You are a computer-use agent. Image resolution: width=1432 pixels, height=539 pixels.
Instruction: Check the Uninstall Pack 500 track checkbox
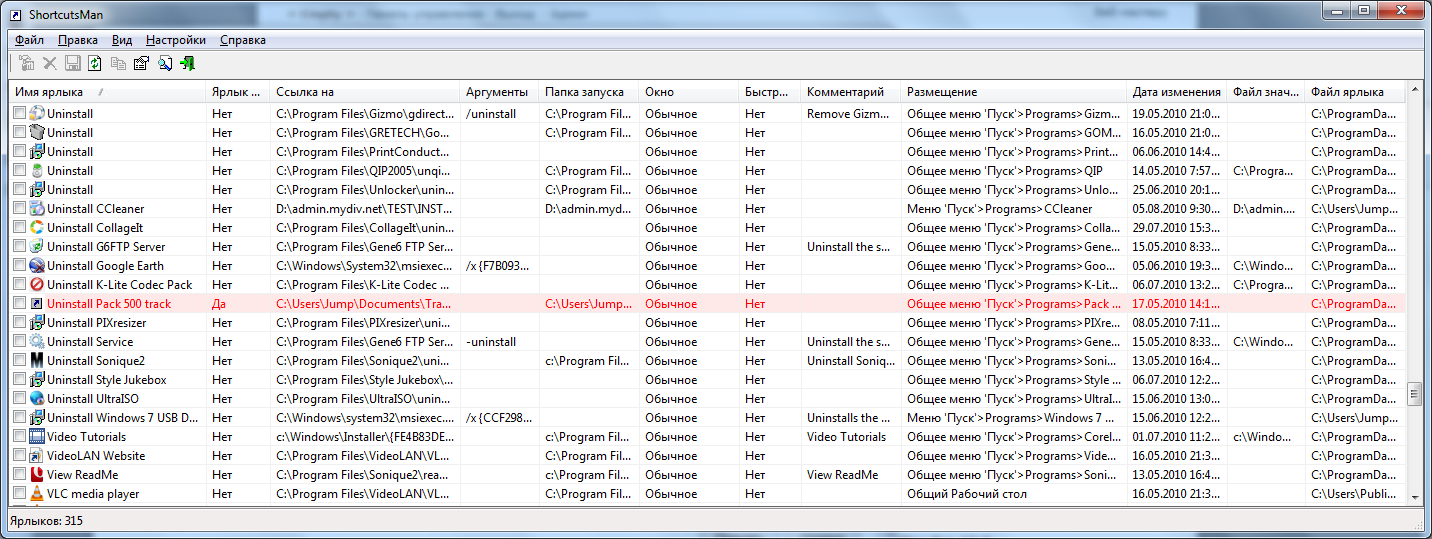click(x=19, y=304)
